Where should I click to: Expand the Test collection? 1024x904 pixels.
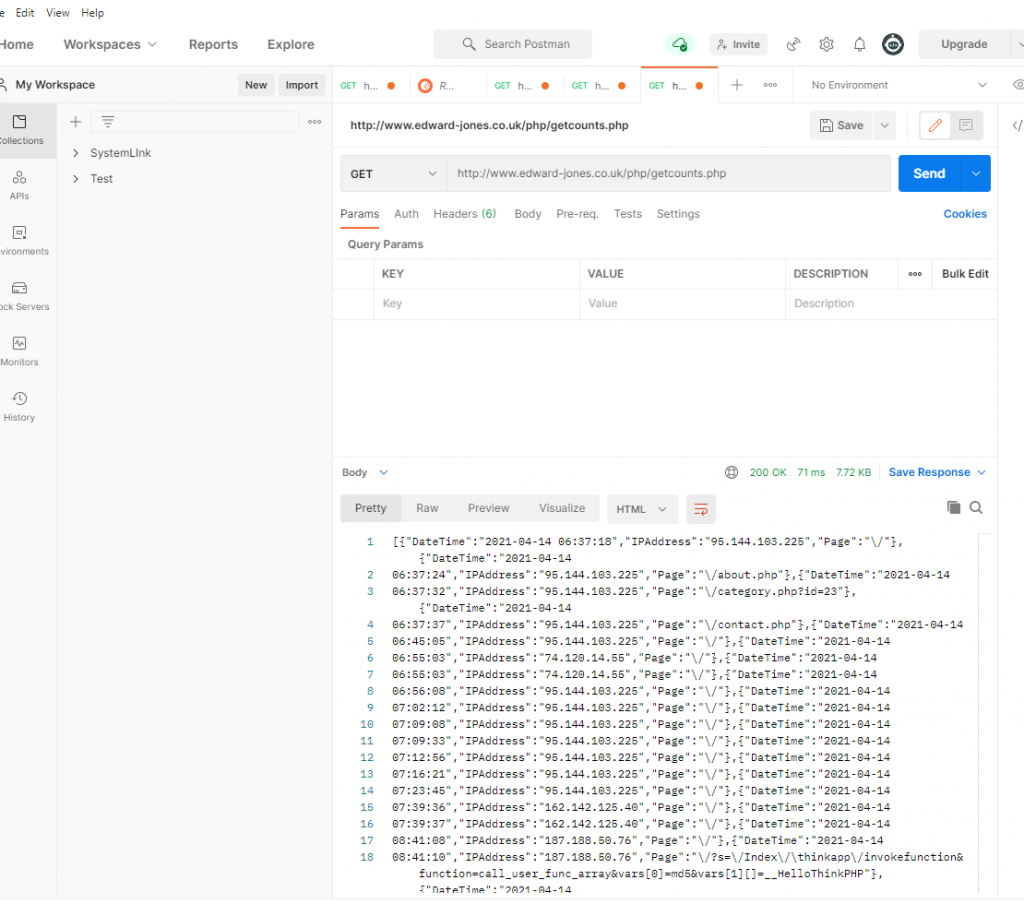coord(76,179)
